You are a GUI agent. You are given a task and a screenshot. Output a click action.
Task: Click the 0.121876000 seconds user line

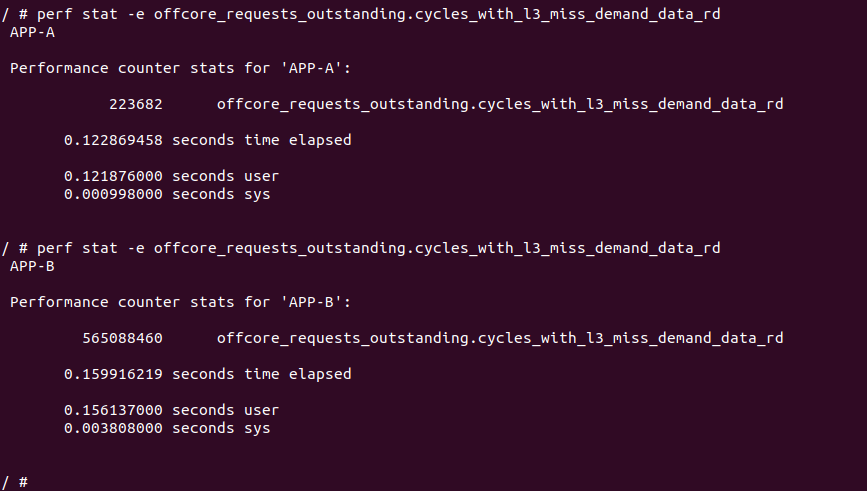click(x=171, y=176)
